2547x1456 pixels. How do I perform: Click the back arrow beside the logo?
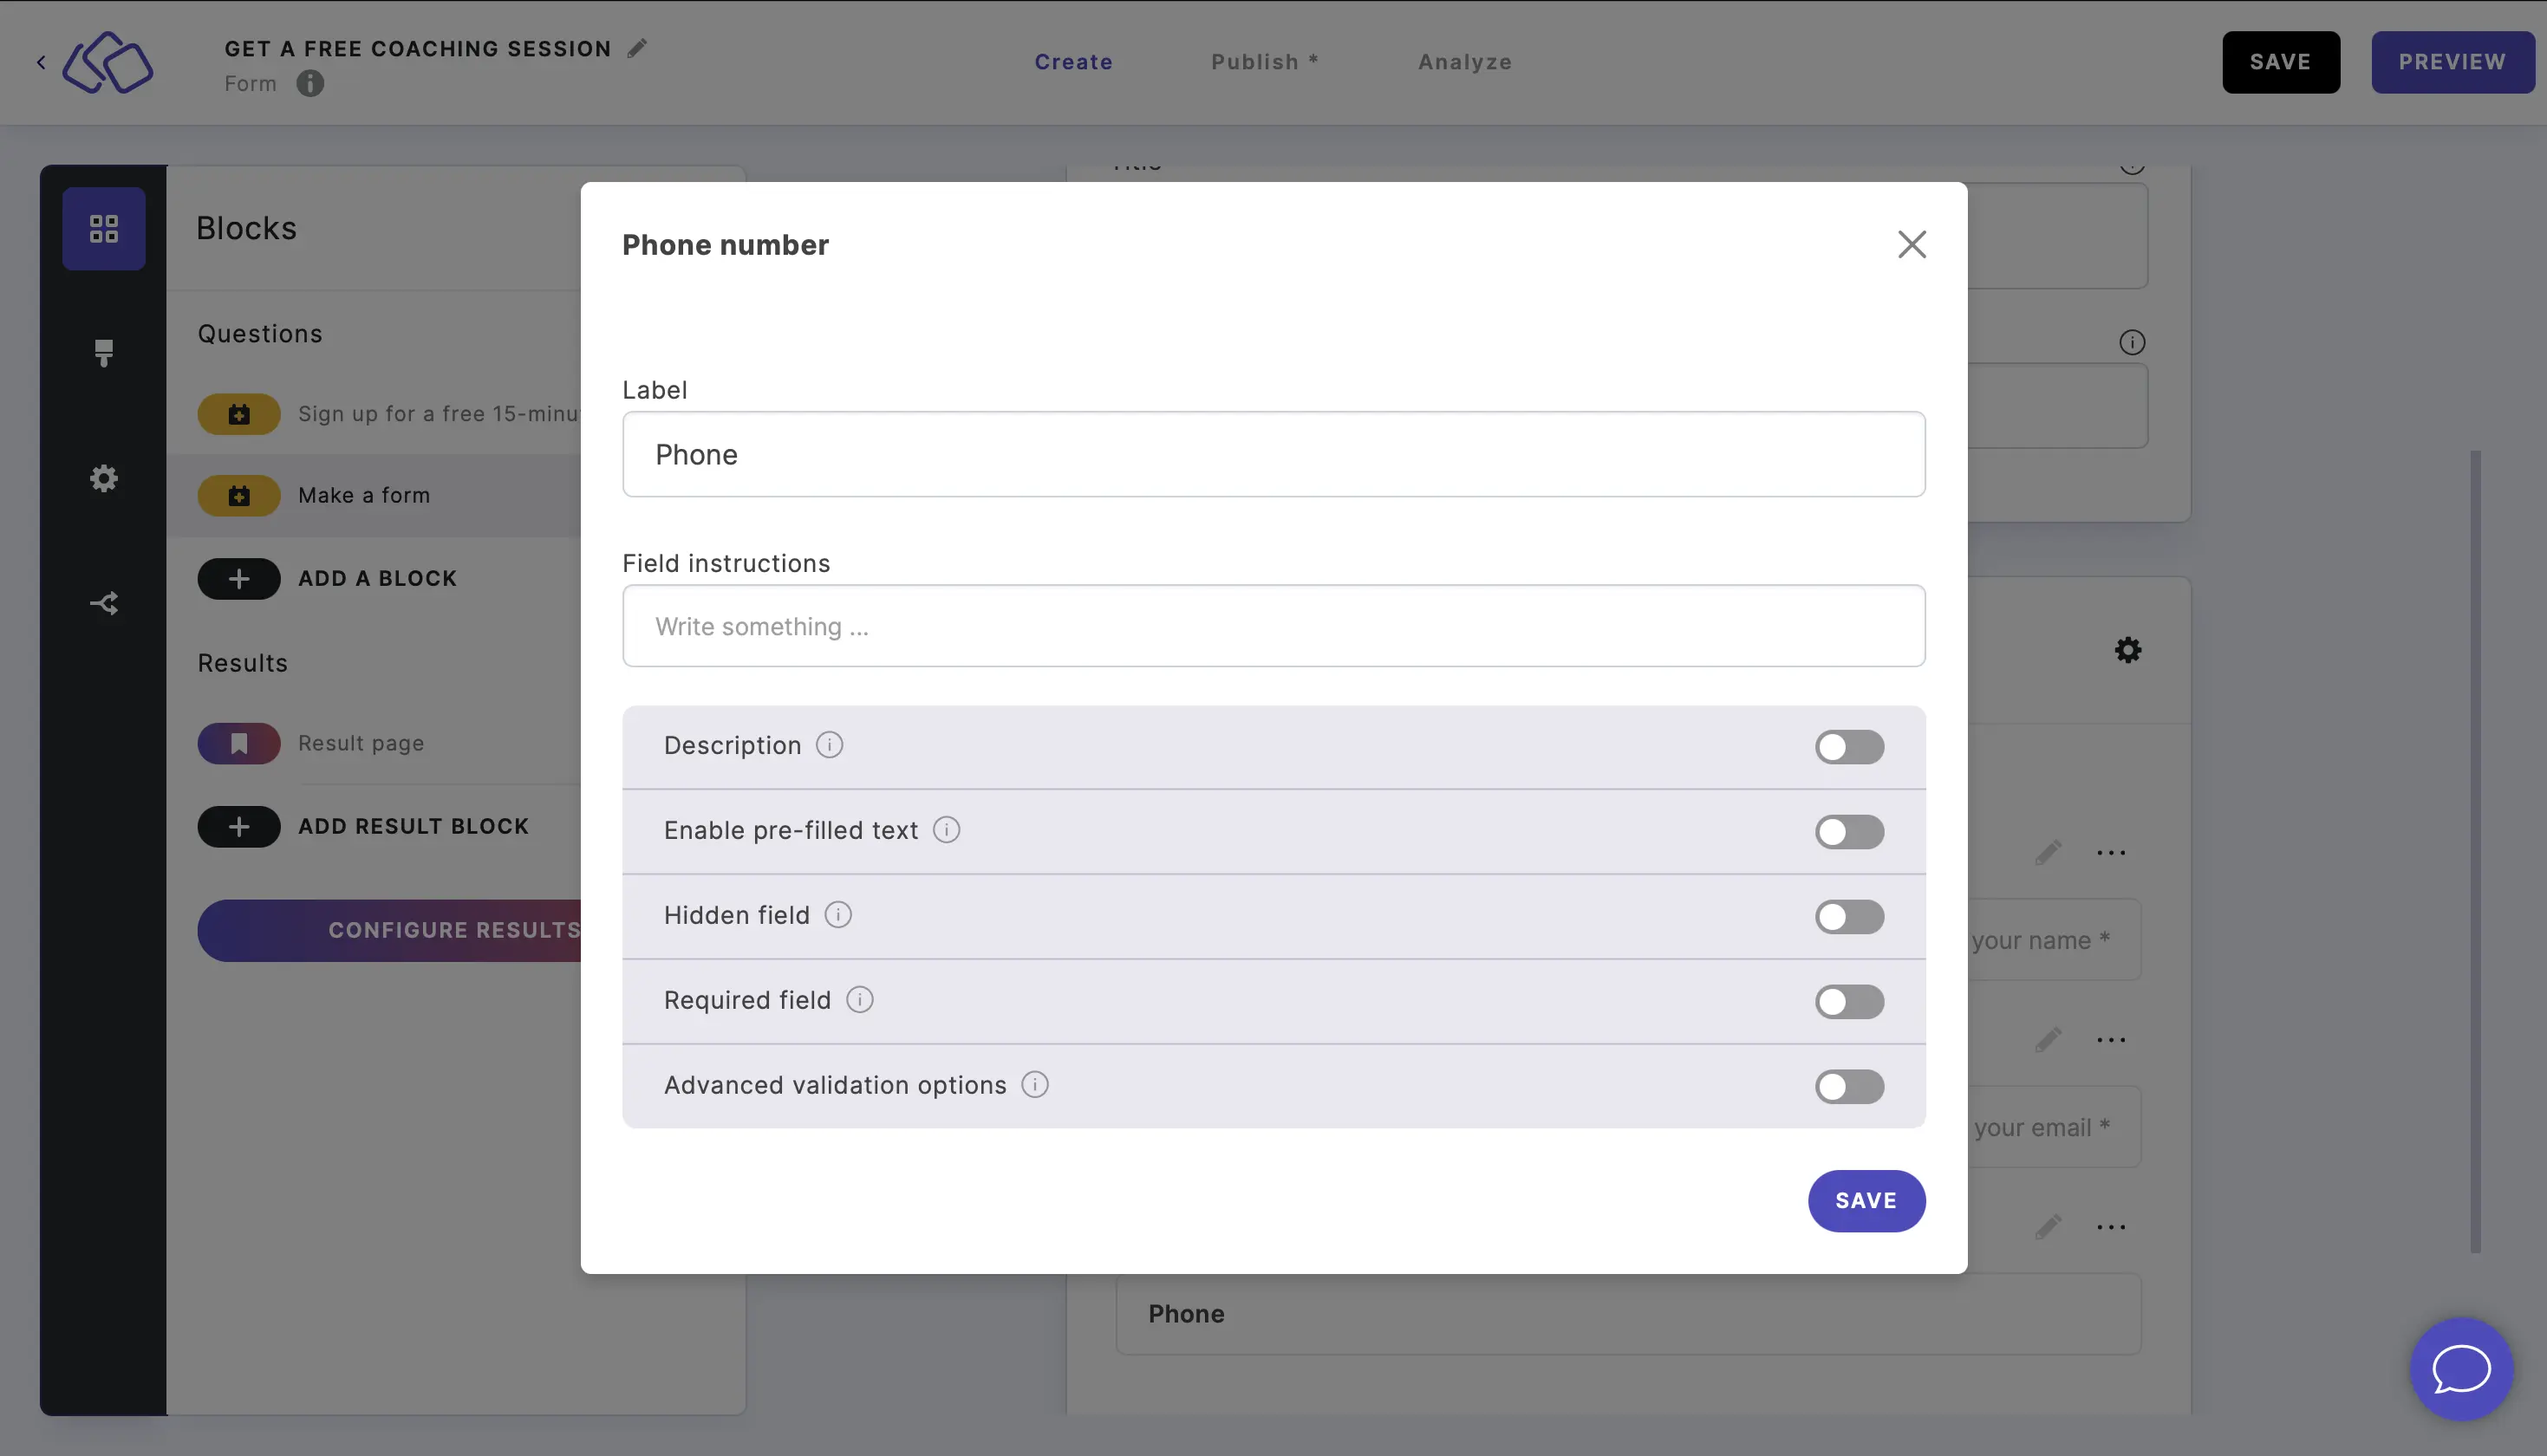41,62
